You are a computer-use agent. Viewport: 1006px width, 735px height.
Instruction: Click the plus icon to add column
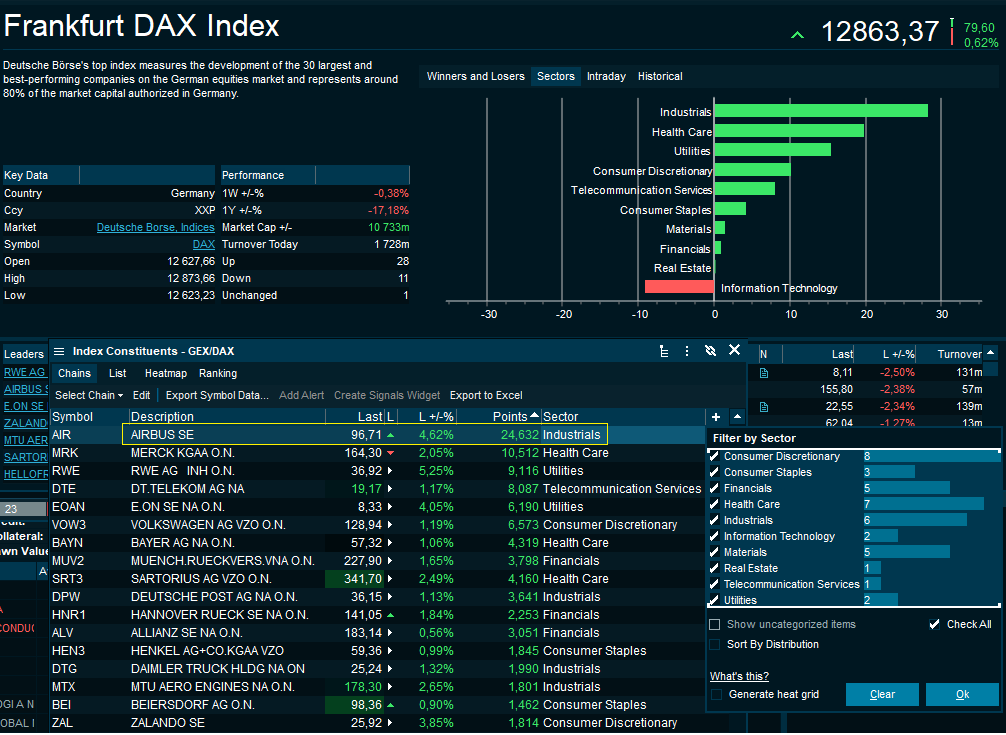[716, 417]
